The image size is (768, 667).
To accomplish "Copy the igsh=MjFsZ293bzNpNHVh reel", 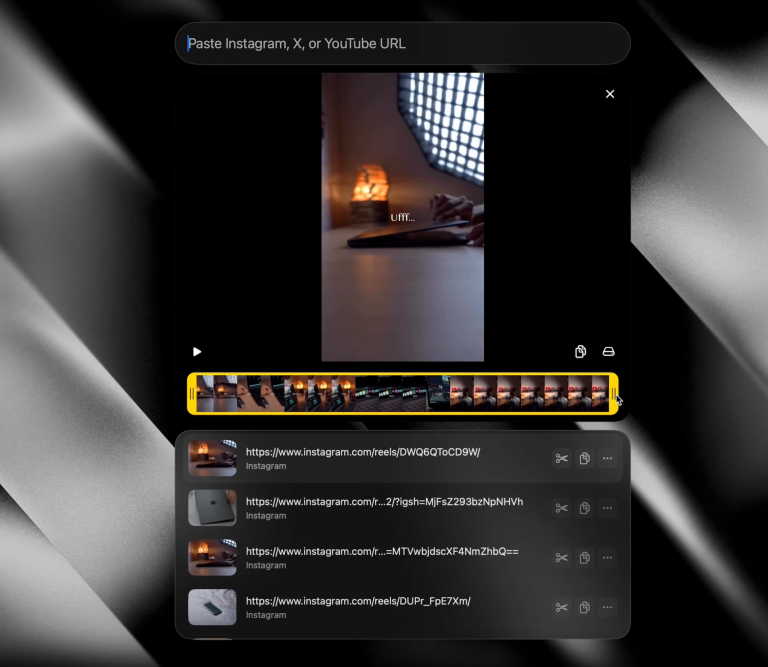I will coord(584,508).
